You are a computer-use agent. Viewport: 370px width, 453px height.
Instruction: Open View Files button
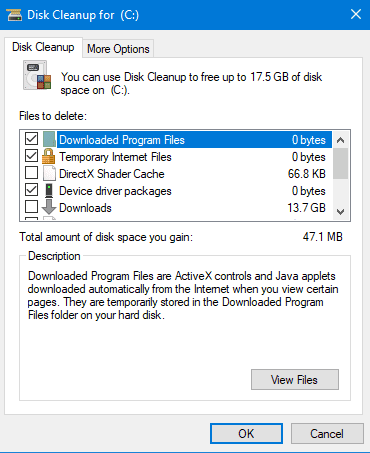pos(295,379)
